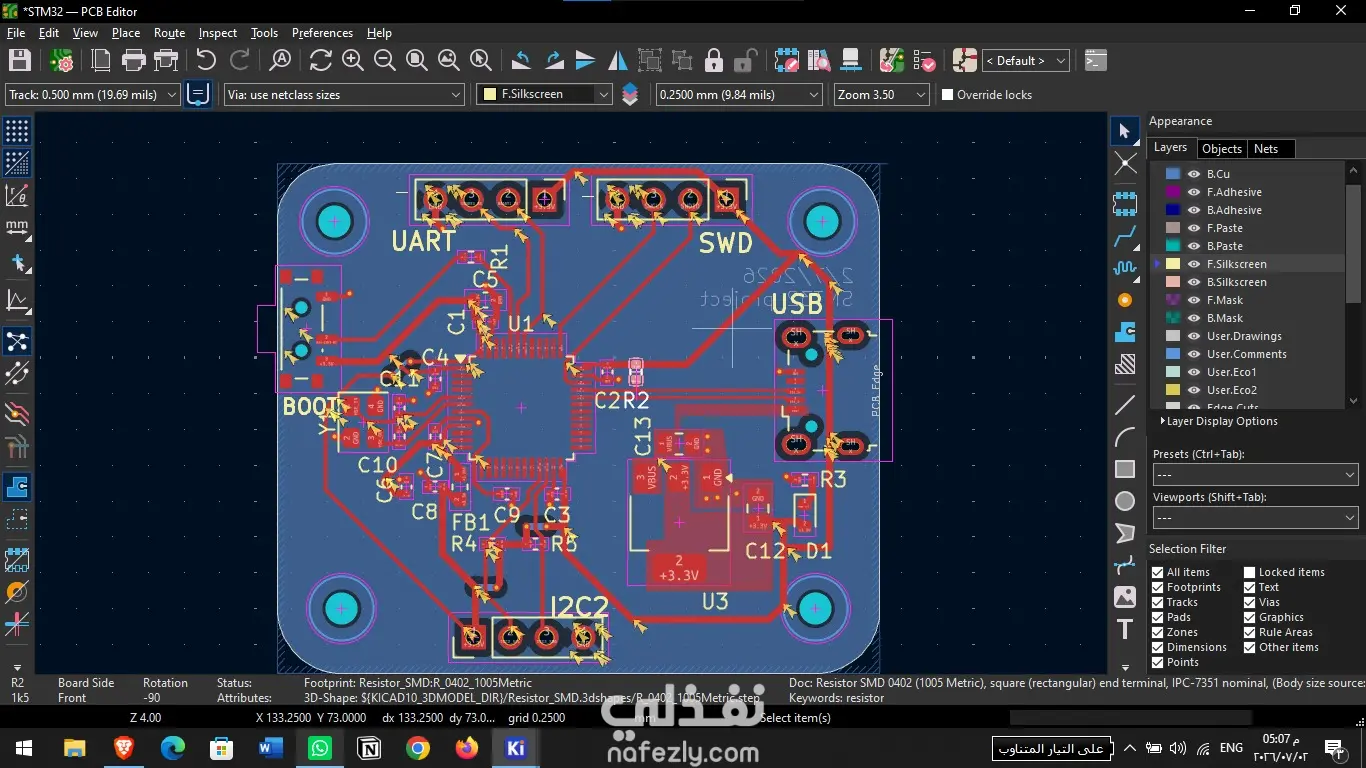Screen dimensions: 1366x768
Task: Open Board Setup from the toolbar
Action: [62, 61]
